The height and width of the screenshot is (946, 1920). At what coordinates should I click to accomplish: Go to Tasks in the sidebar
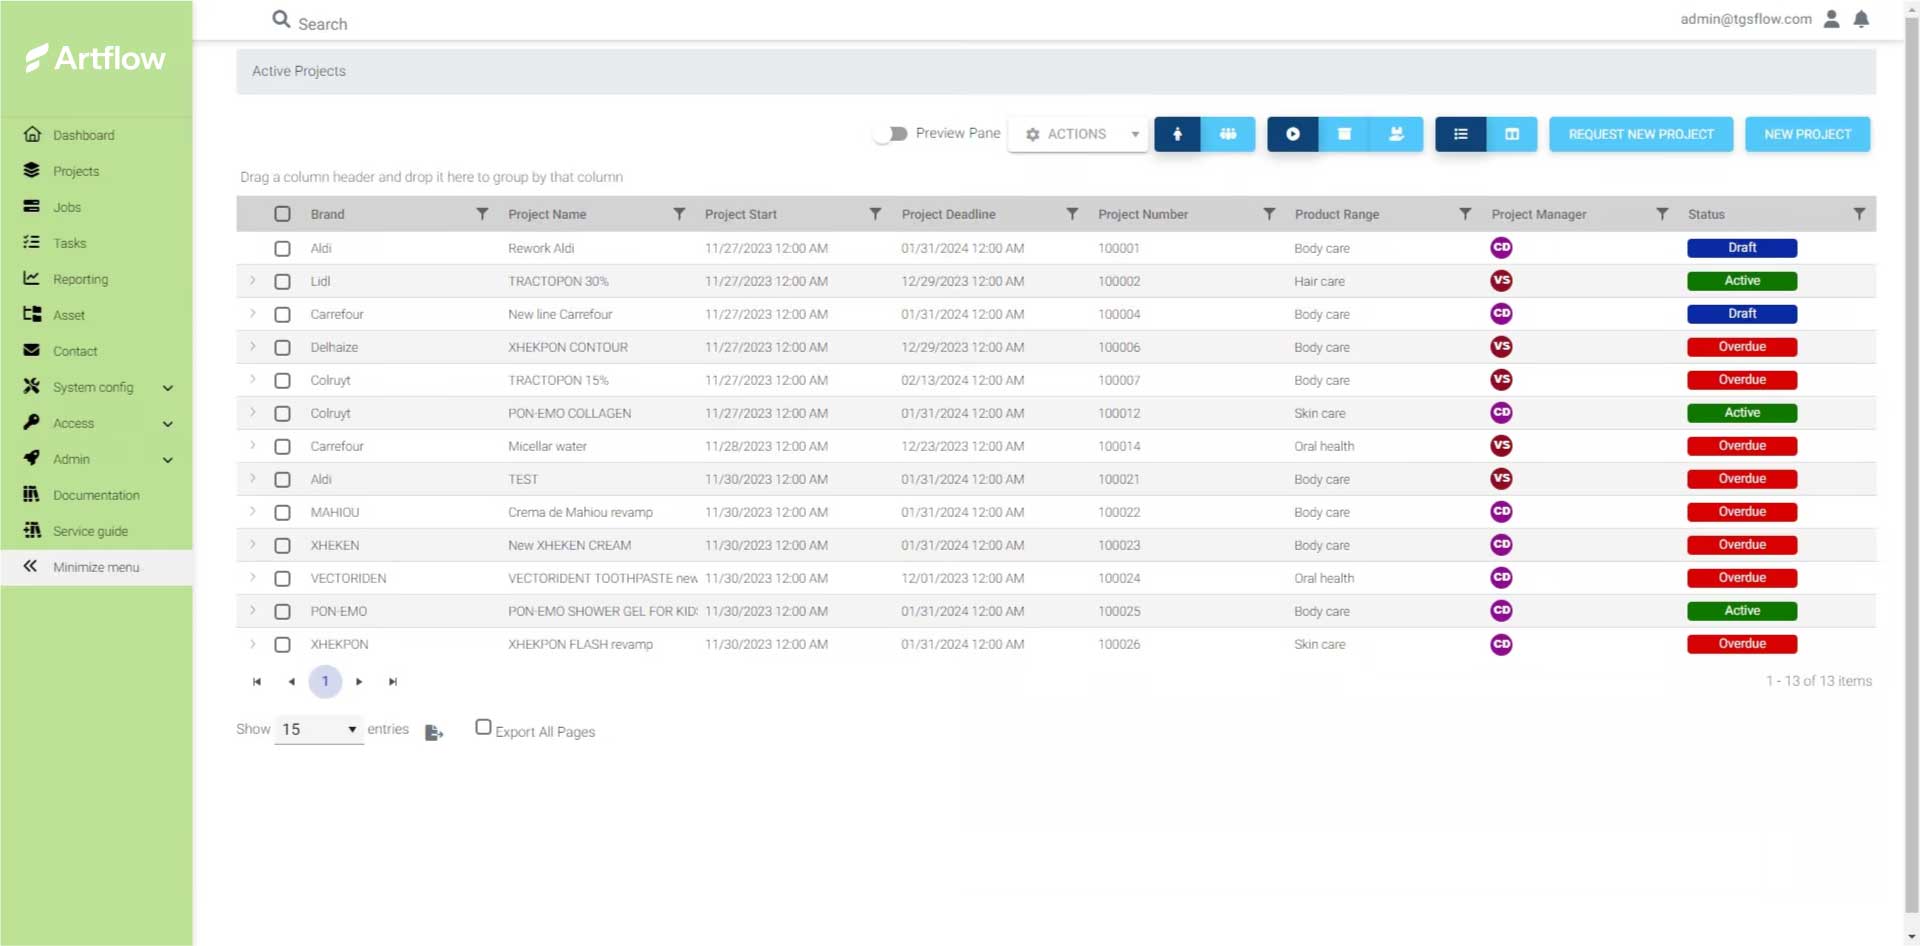point(69,243)
